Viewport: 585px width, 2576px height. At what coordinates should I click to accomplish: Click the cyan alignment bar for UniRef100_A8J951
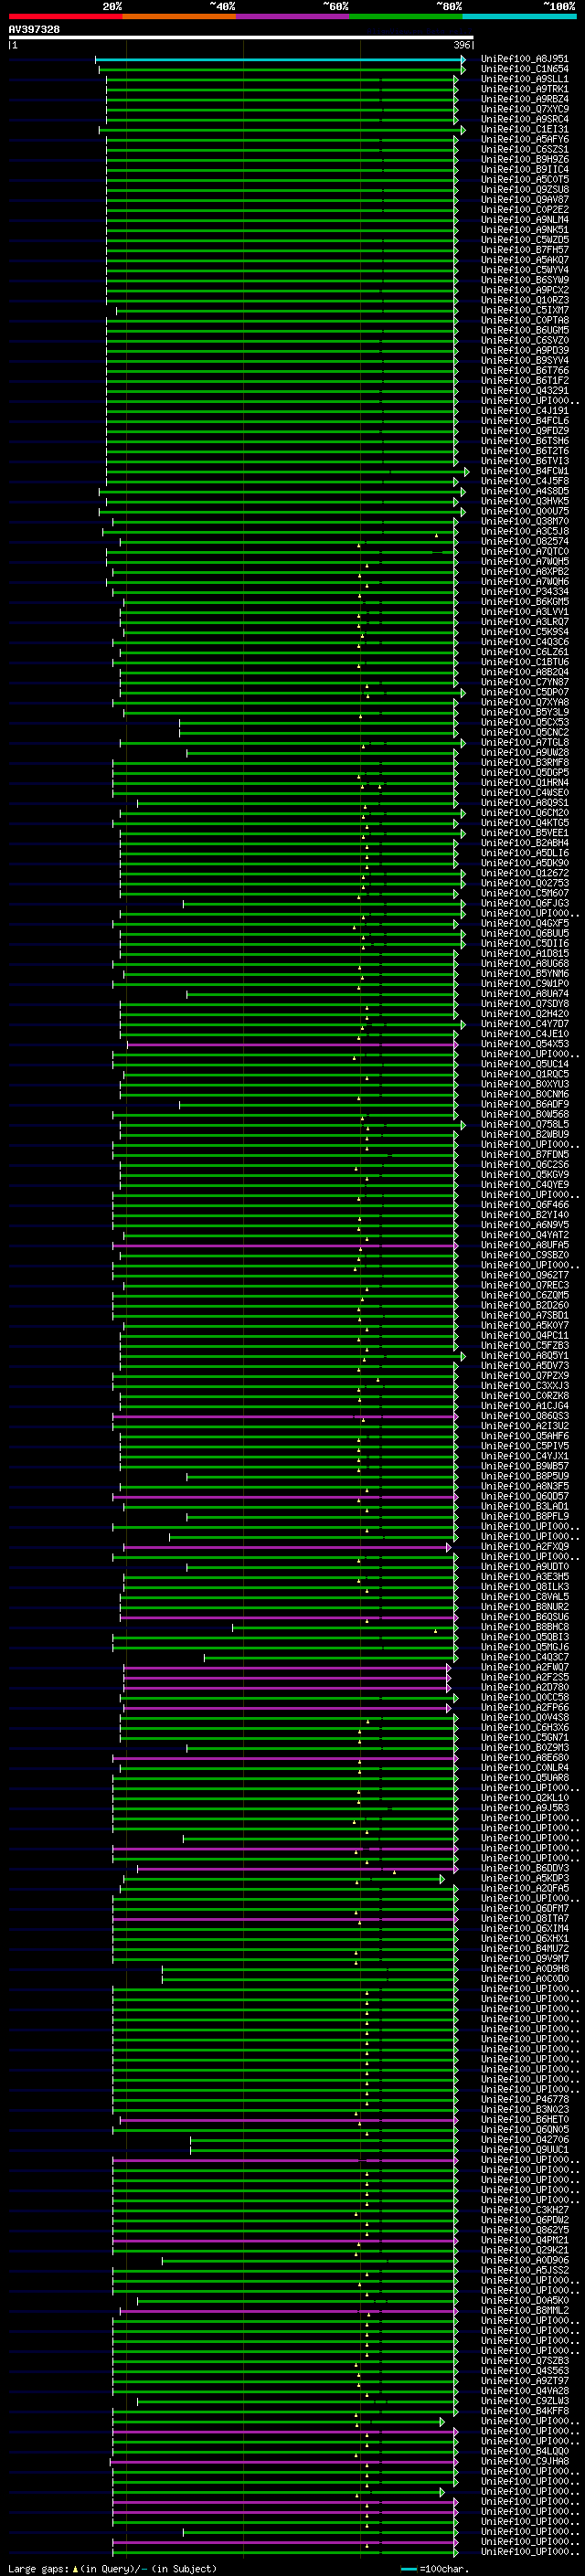[280, 59]
